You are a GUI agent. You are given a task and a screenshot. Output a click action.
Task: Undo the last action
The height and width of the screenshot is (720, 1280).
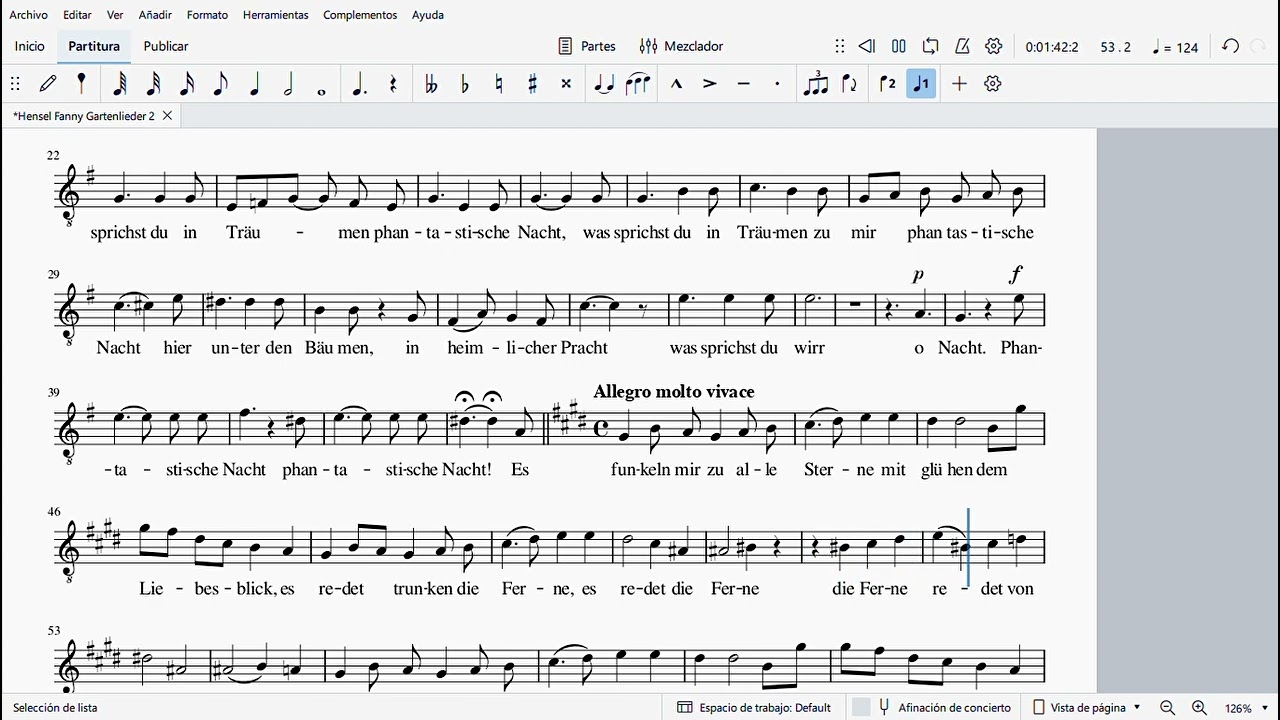[1231, 46]
